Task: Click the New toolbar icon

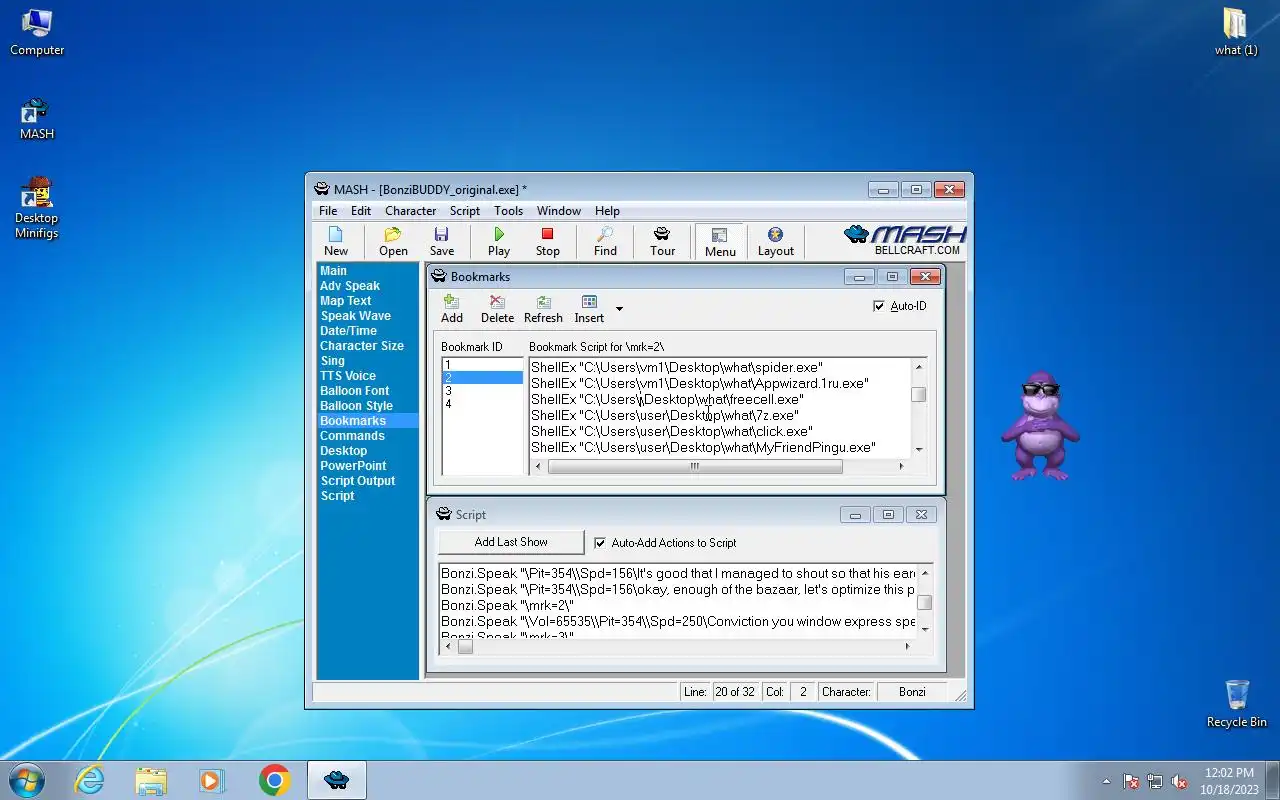Action: [x=336, y=241]
